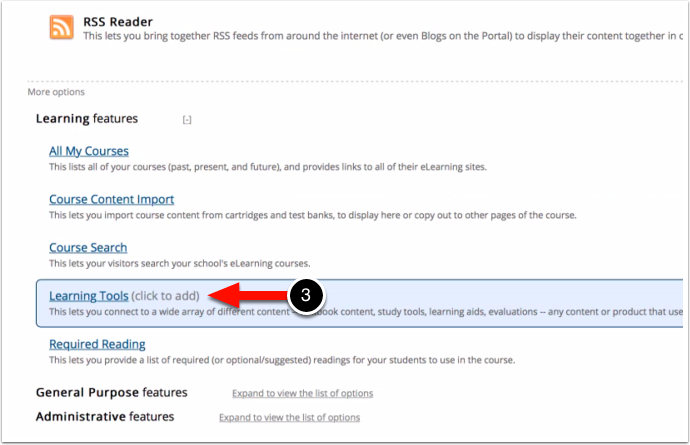Select the RSS Reader heading

tap(118, 22)
